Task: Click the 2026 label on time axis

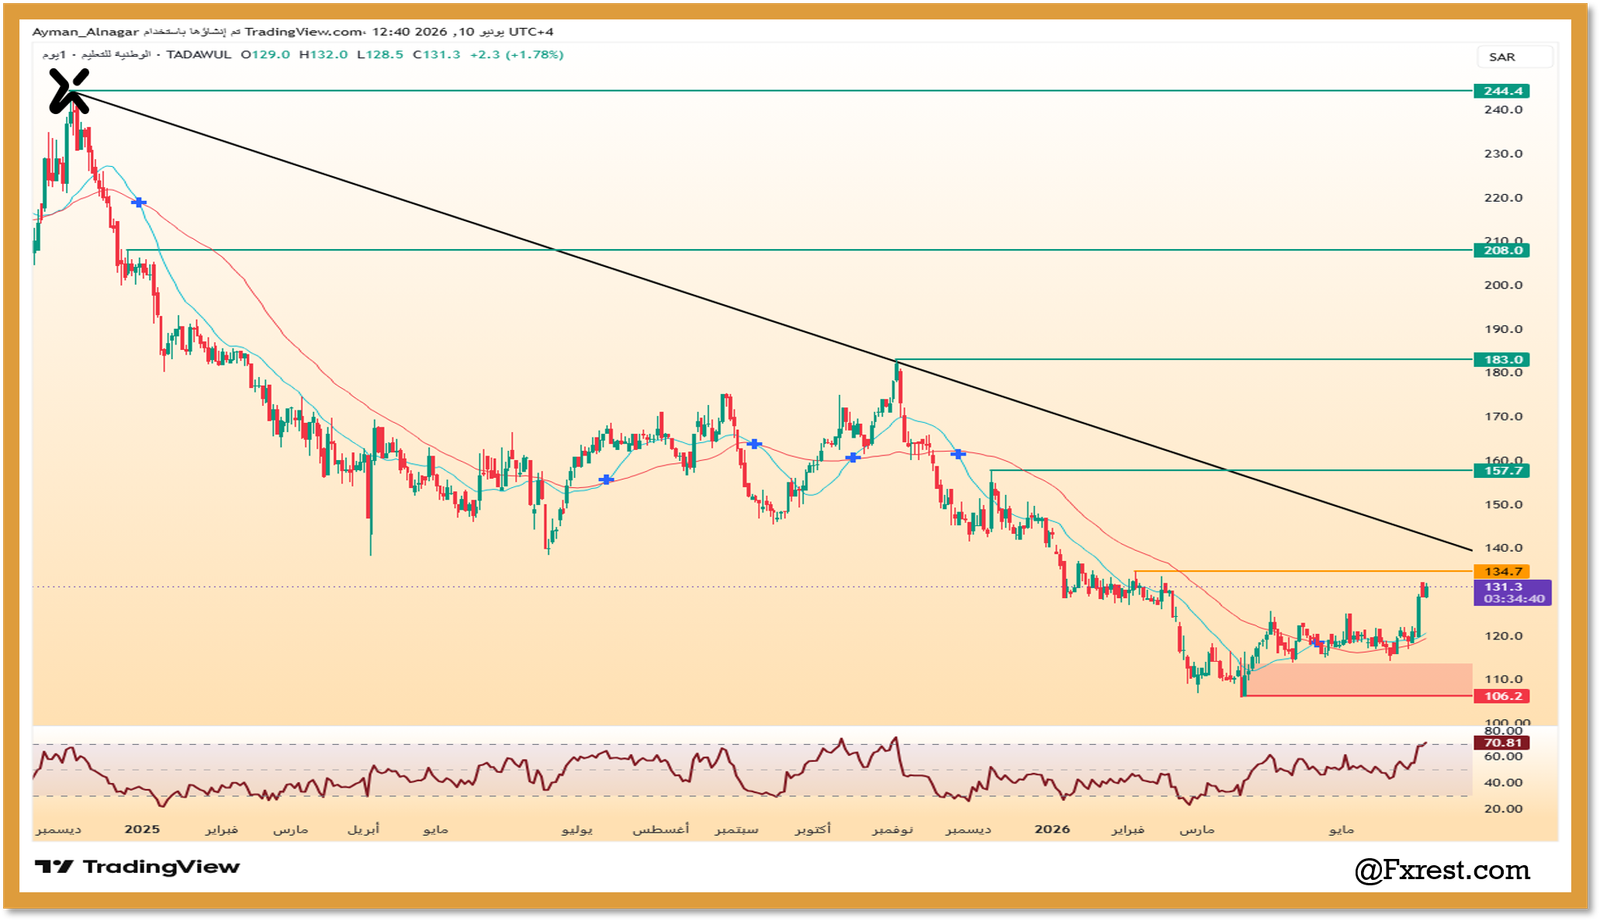Action: [1052, 829]
